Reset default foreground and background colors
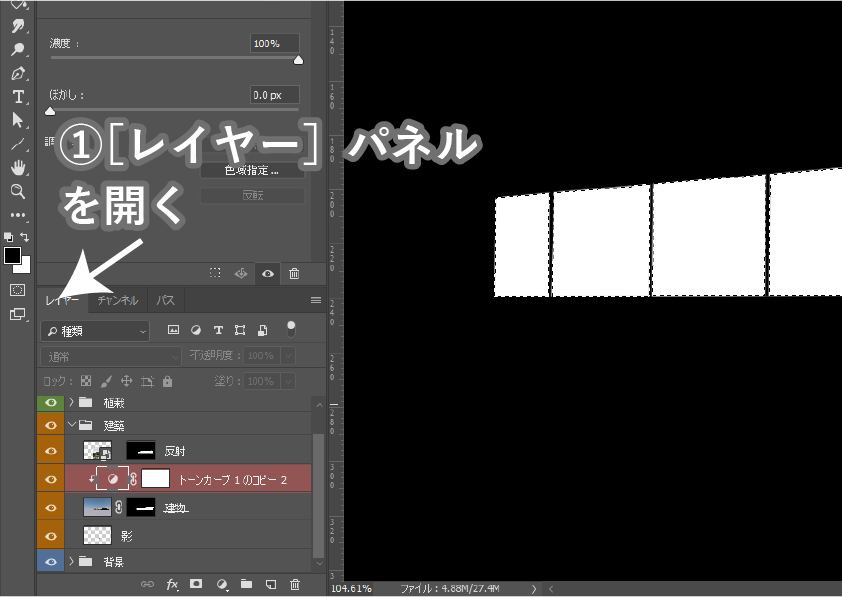The height and width of the screenshot is (597, 842). 8,237
